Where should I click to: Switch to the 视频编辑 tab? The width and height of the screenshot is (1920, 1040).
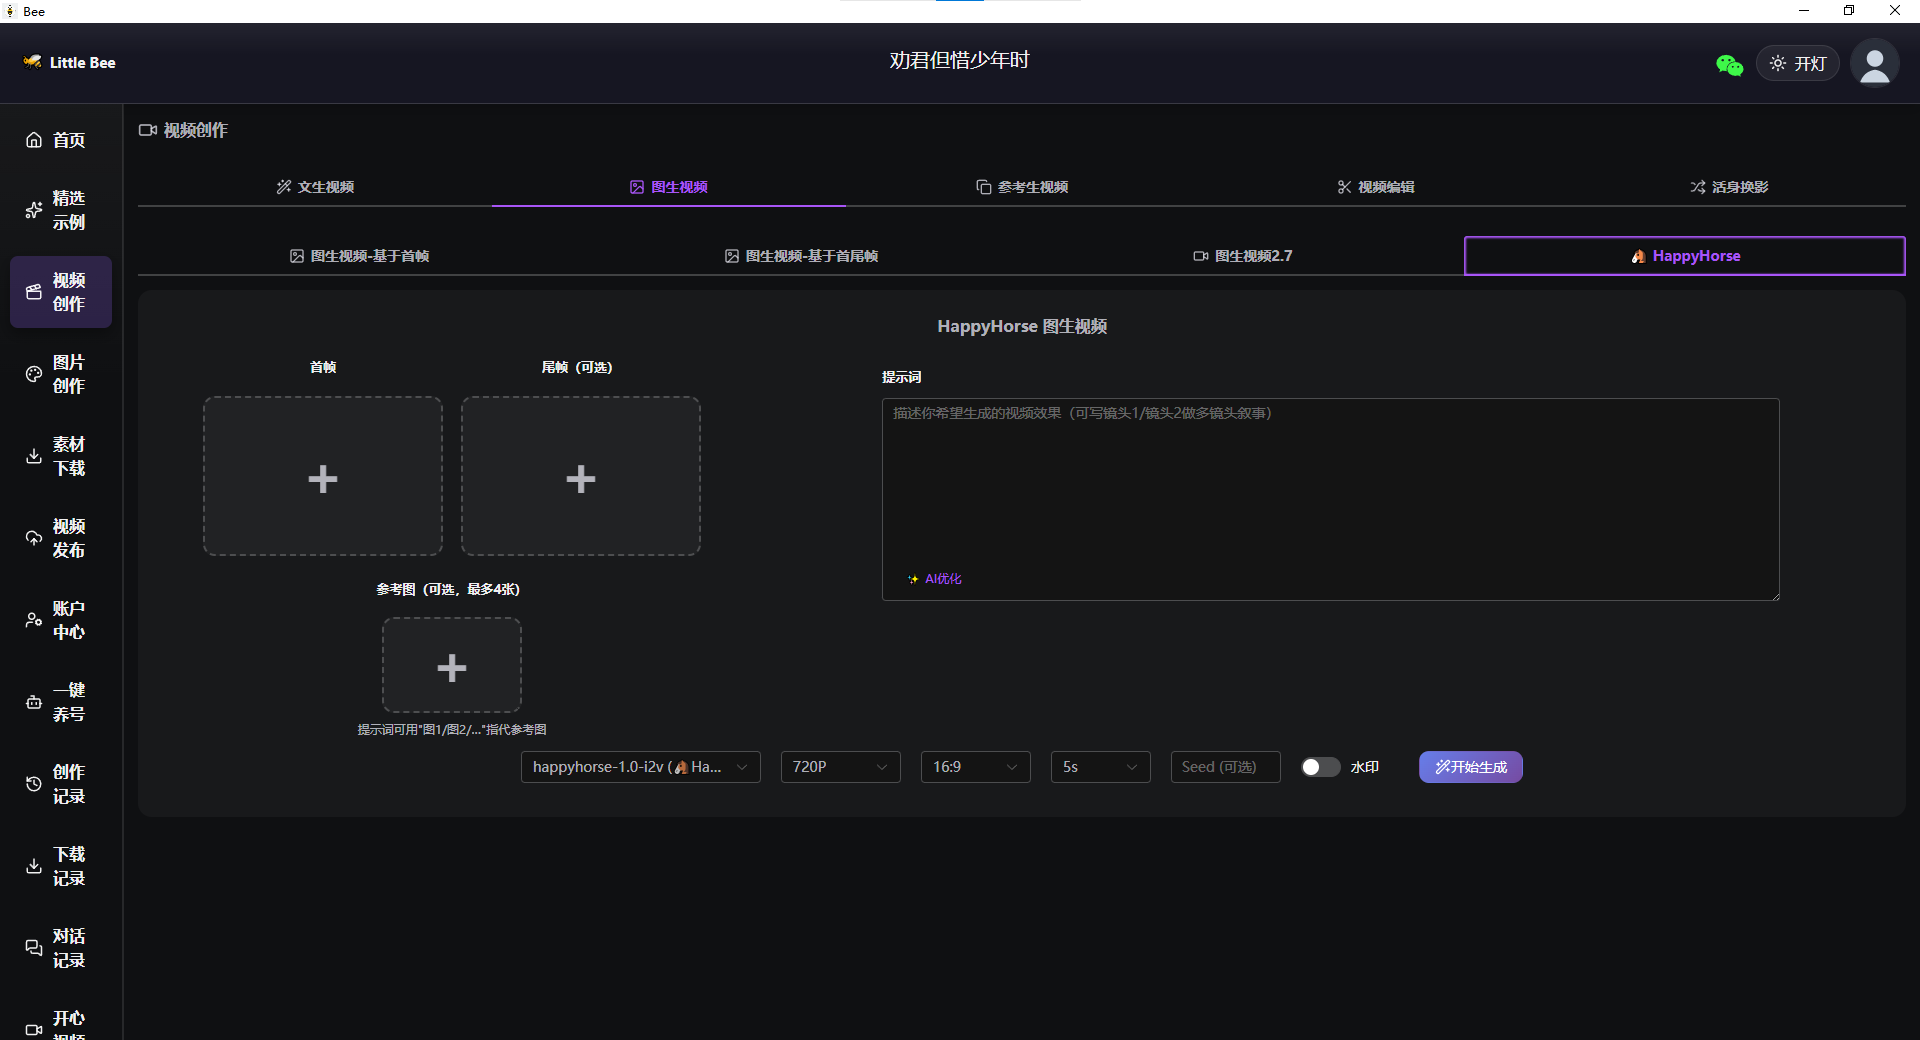[x=1376, y=187]
